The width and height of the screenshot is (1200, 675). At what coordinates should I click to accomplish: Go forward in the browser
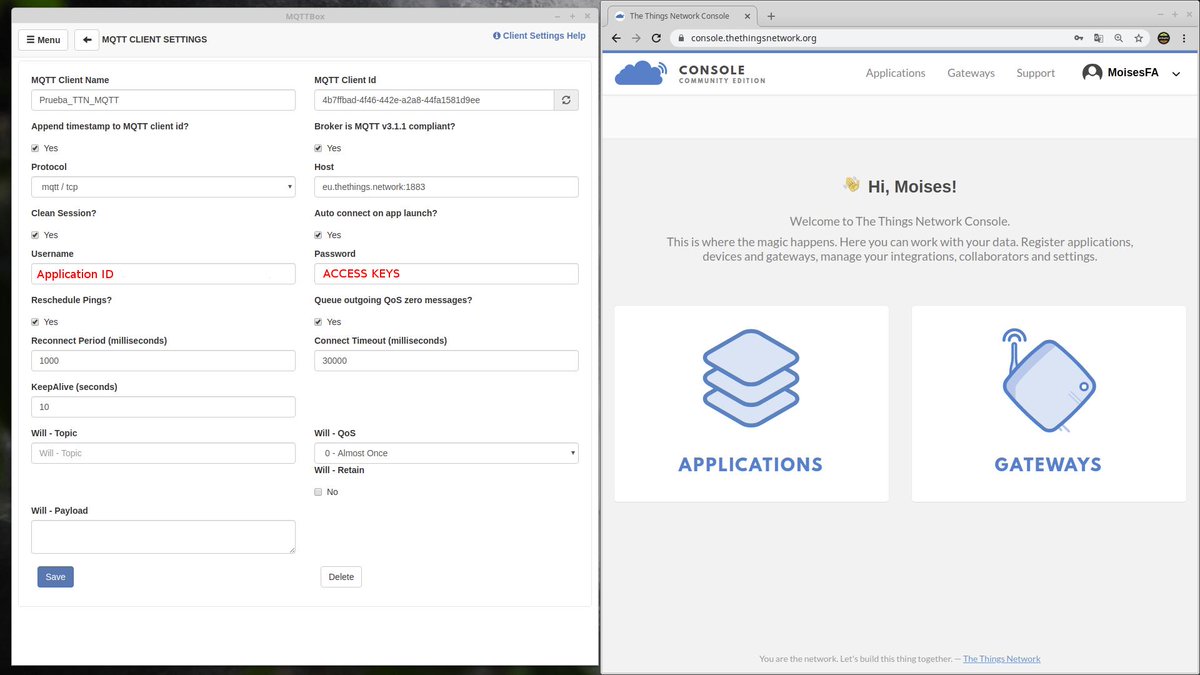636,38
